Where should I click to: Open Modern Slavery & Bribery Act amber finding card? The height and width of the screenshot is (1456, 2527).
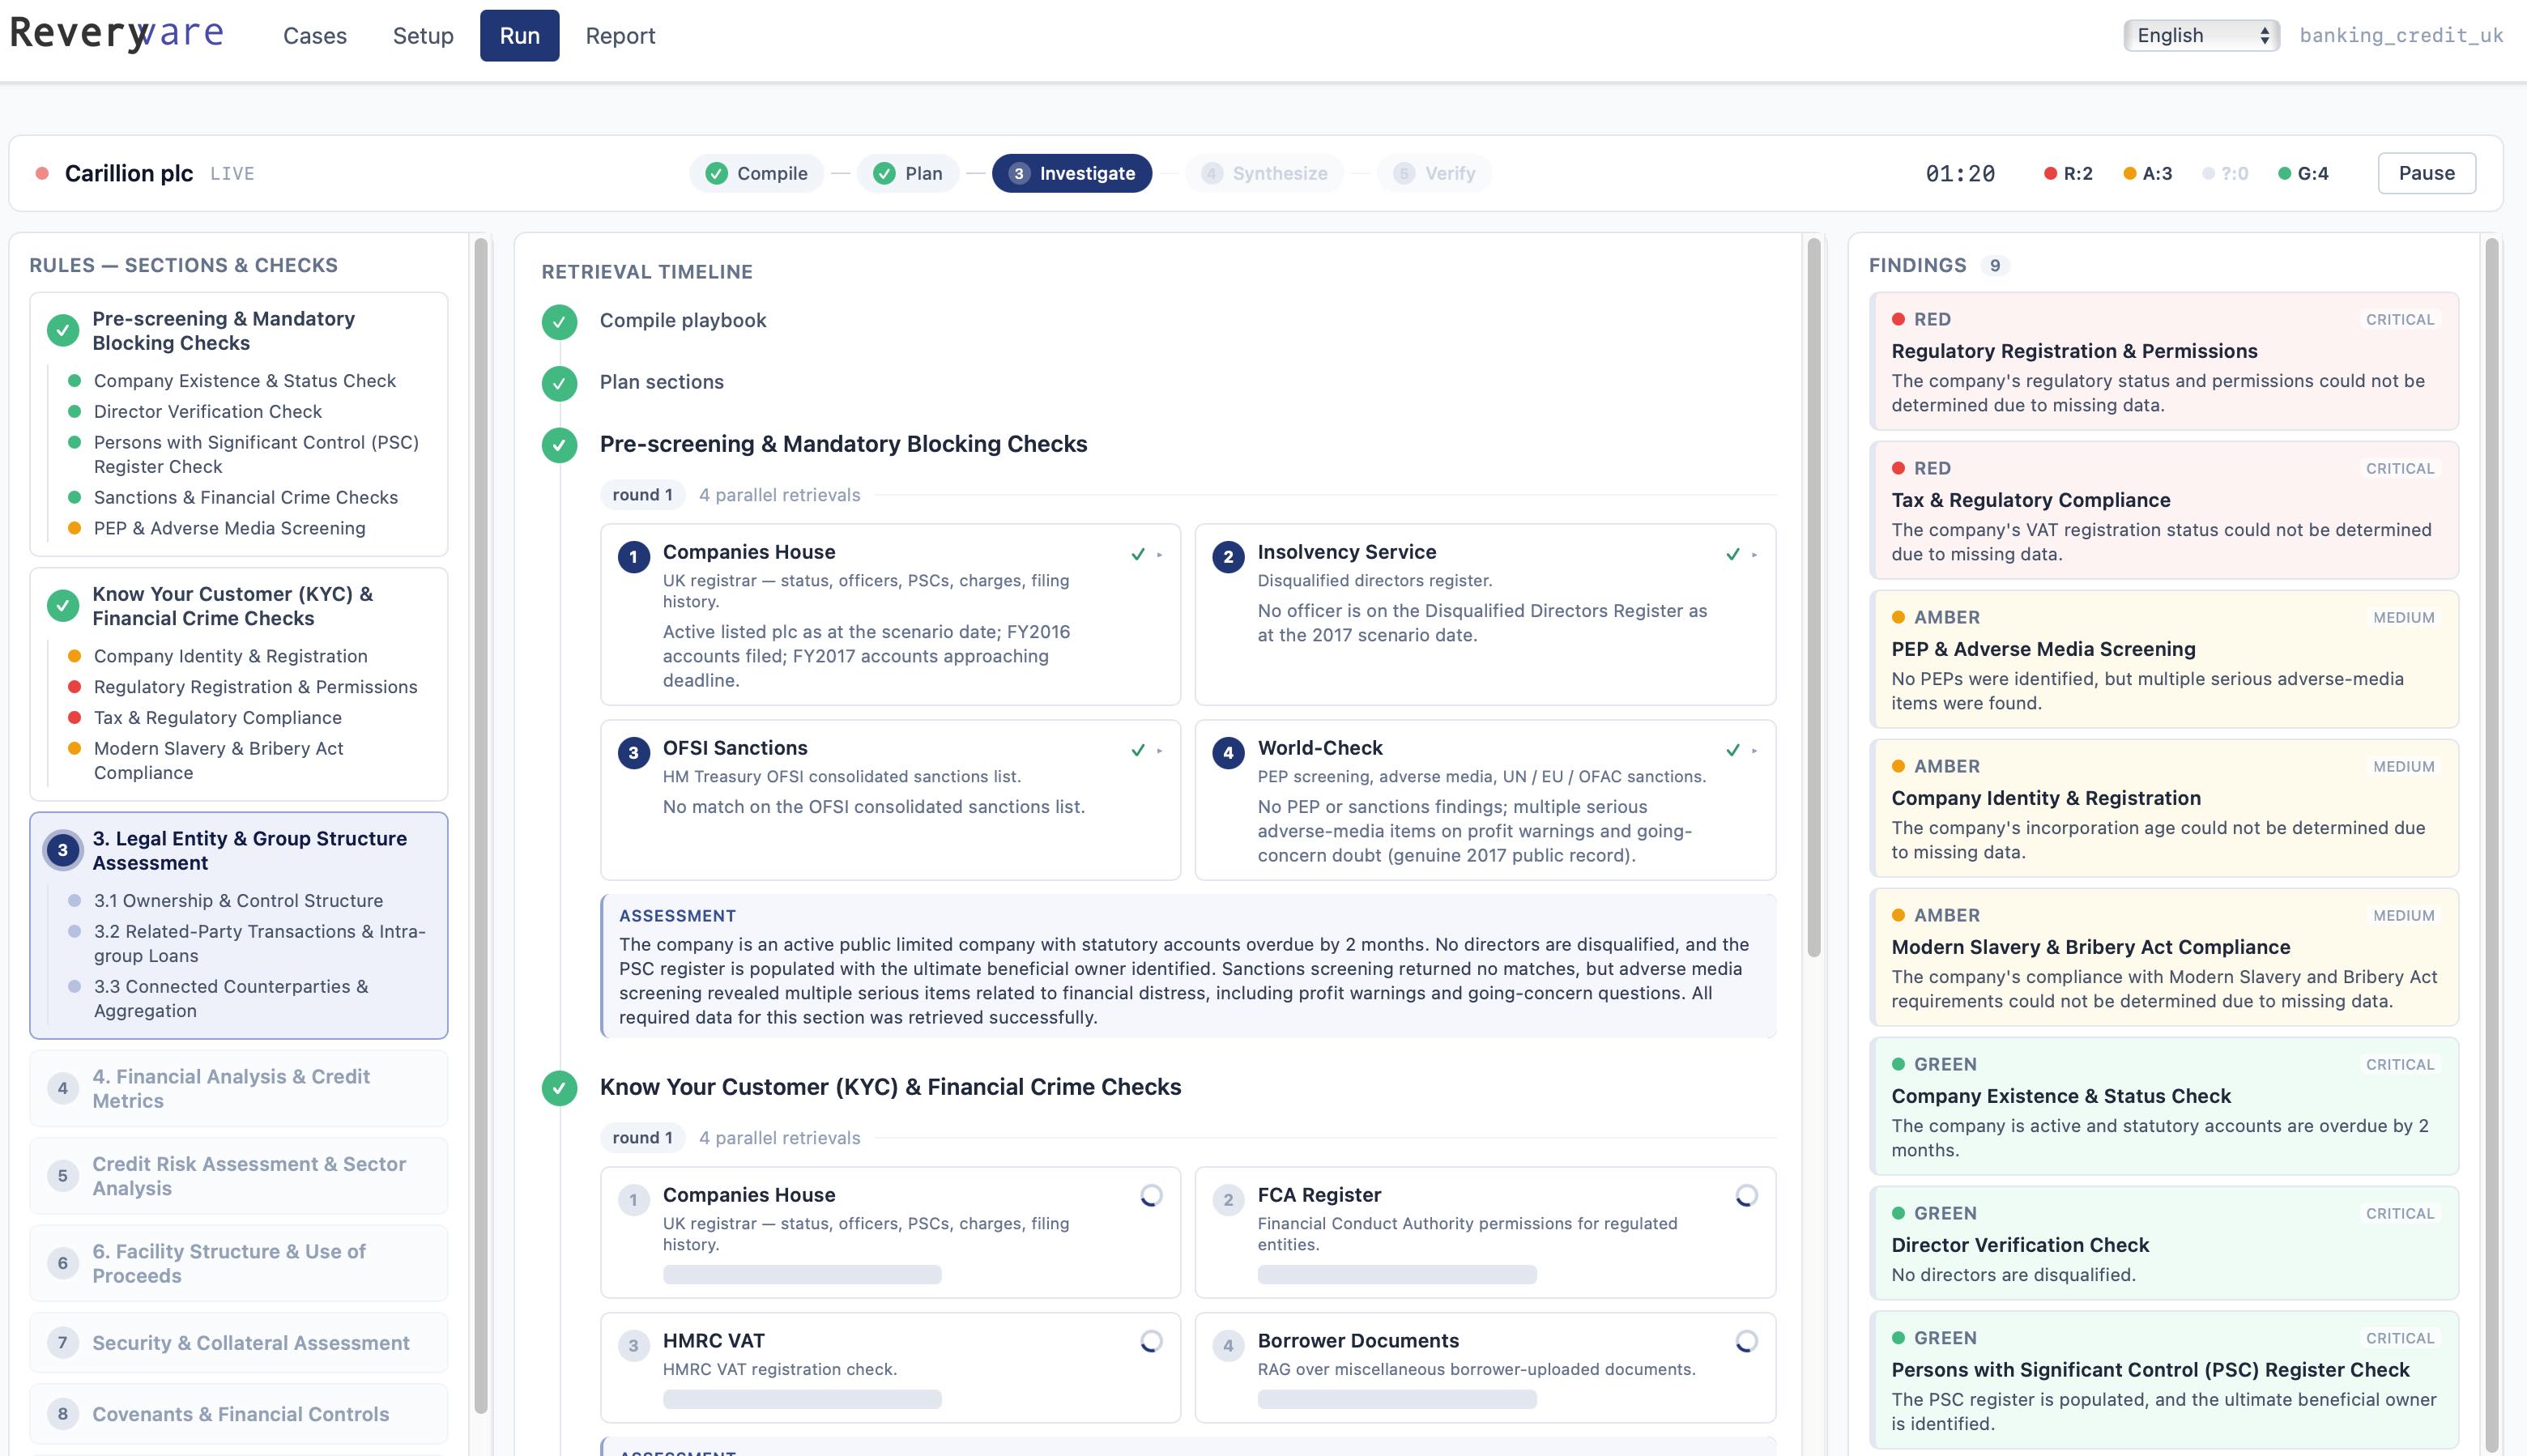coord(2164,957)
